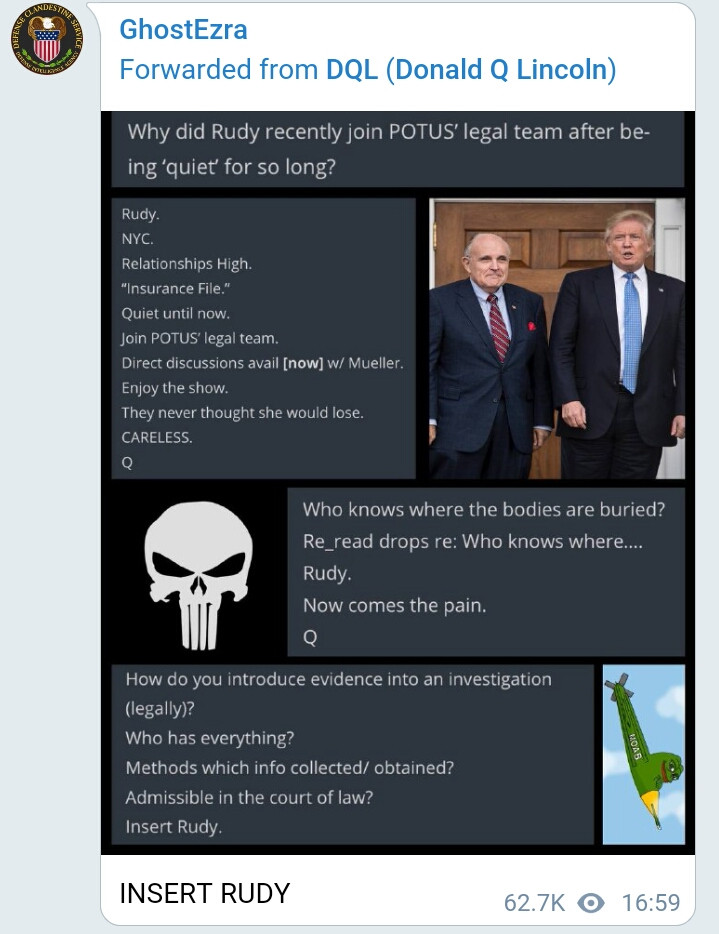The image size is (719, 934).
Task: Click the "Now comes the pain." line
Action: point(394,605)
